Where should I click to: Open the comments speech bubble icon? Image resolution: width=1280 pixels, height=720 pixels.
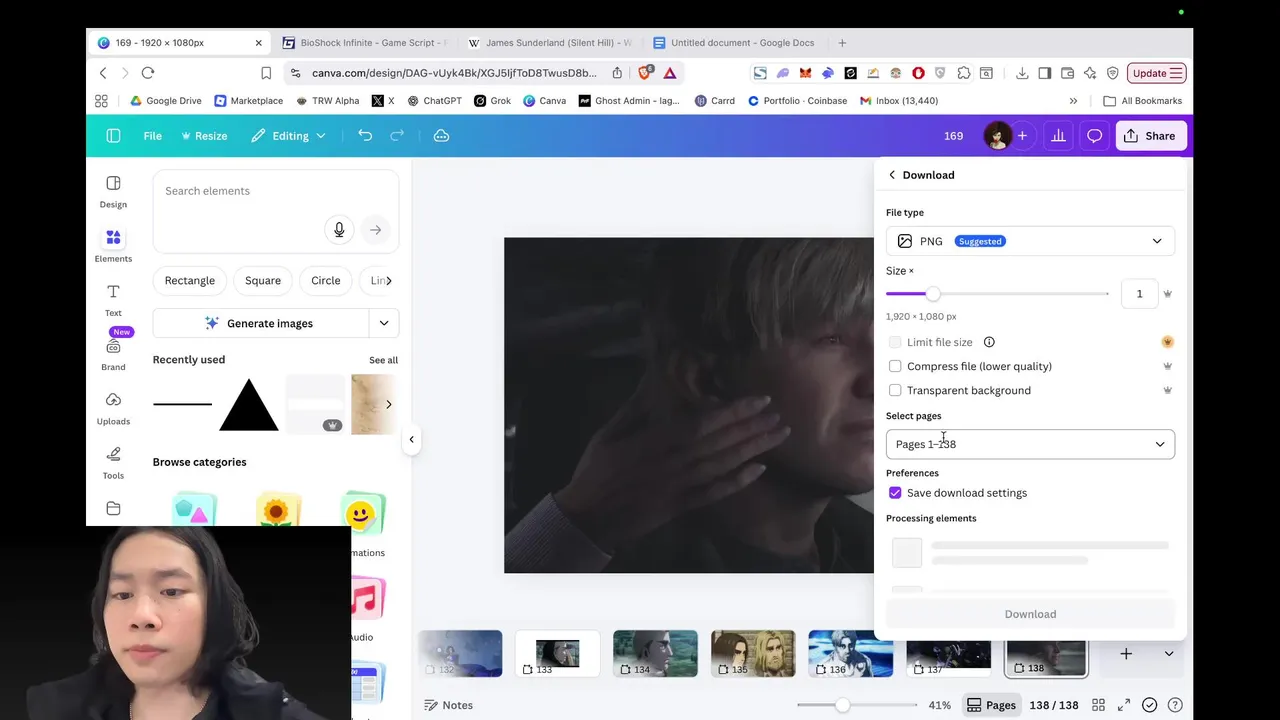point(1095,136)
